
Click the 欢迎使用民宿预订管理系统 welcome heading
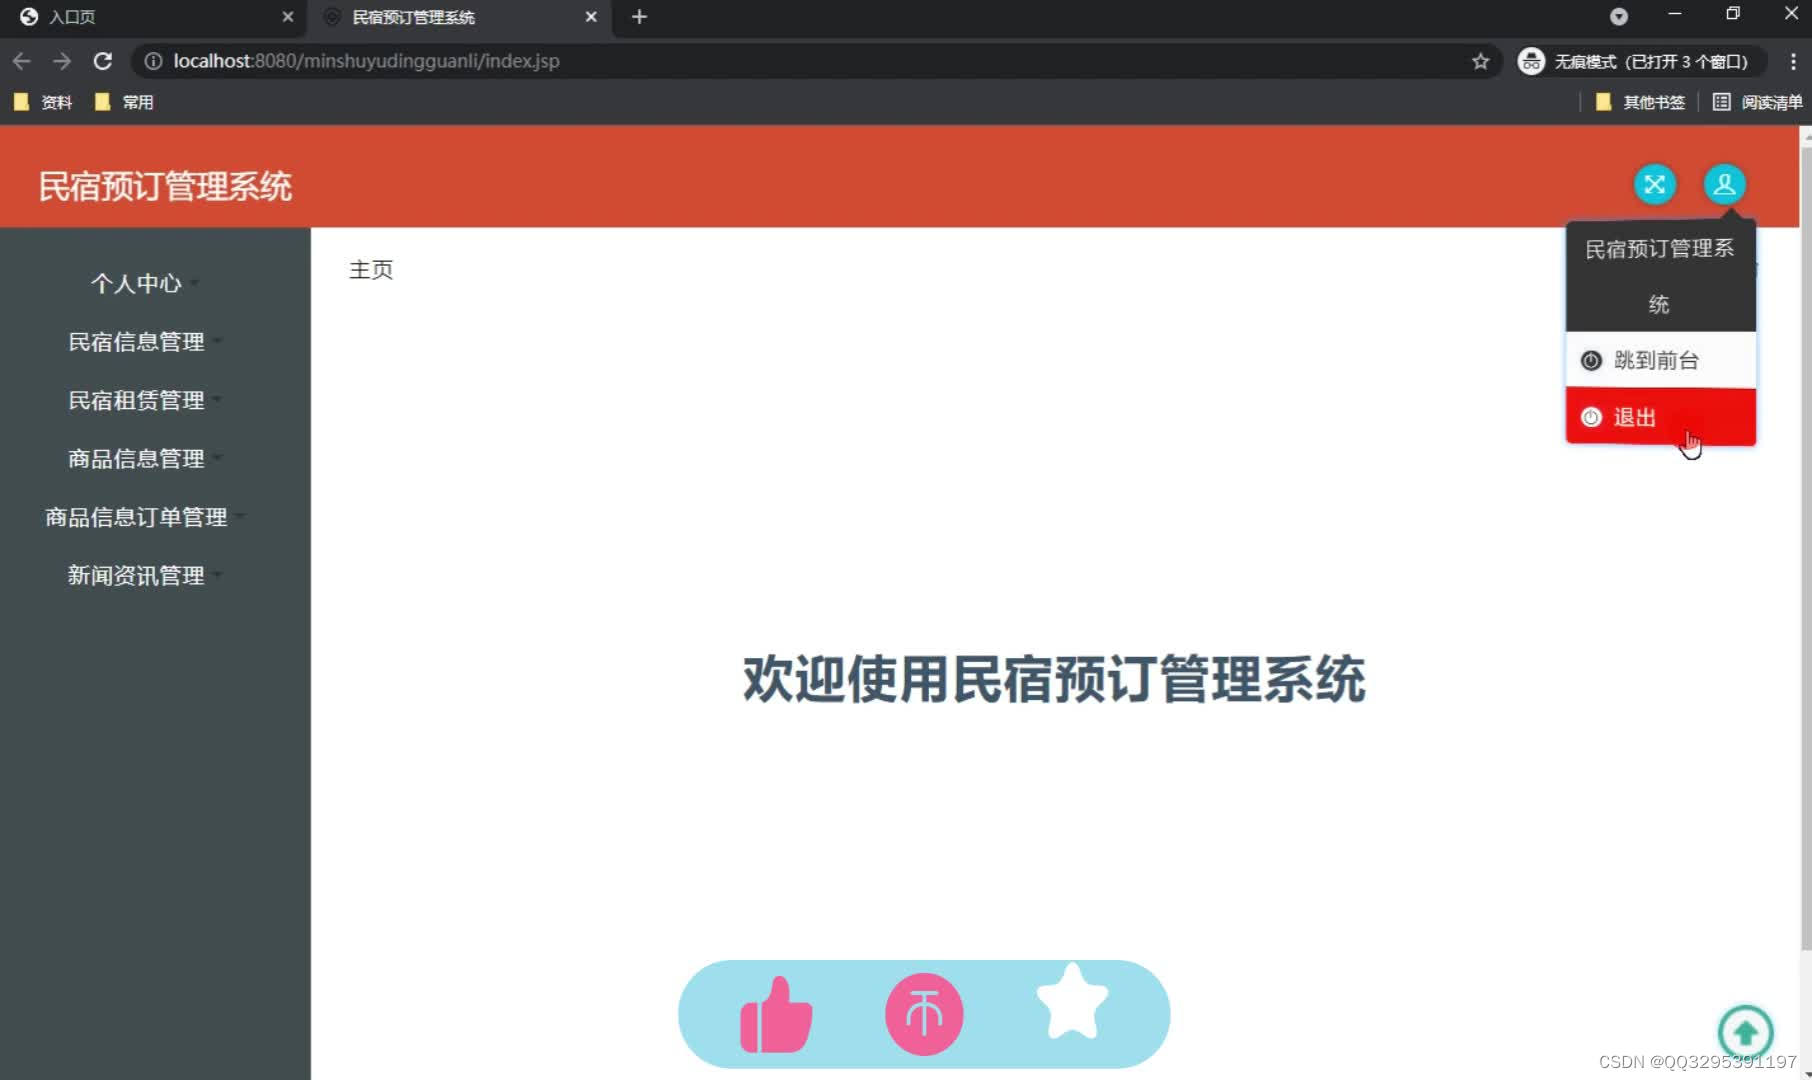pos(1054,680)
